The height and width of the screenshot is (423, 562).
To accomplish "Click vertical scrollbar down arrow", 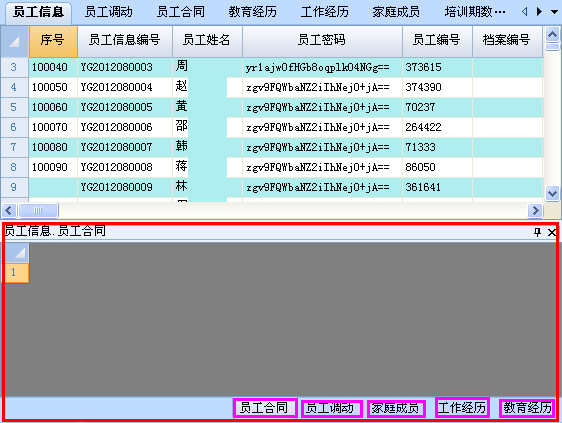I will [552, 194].
